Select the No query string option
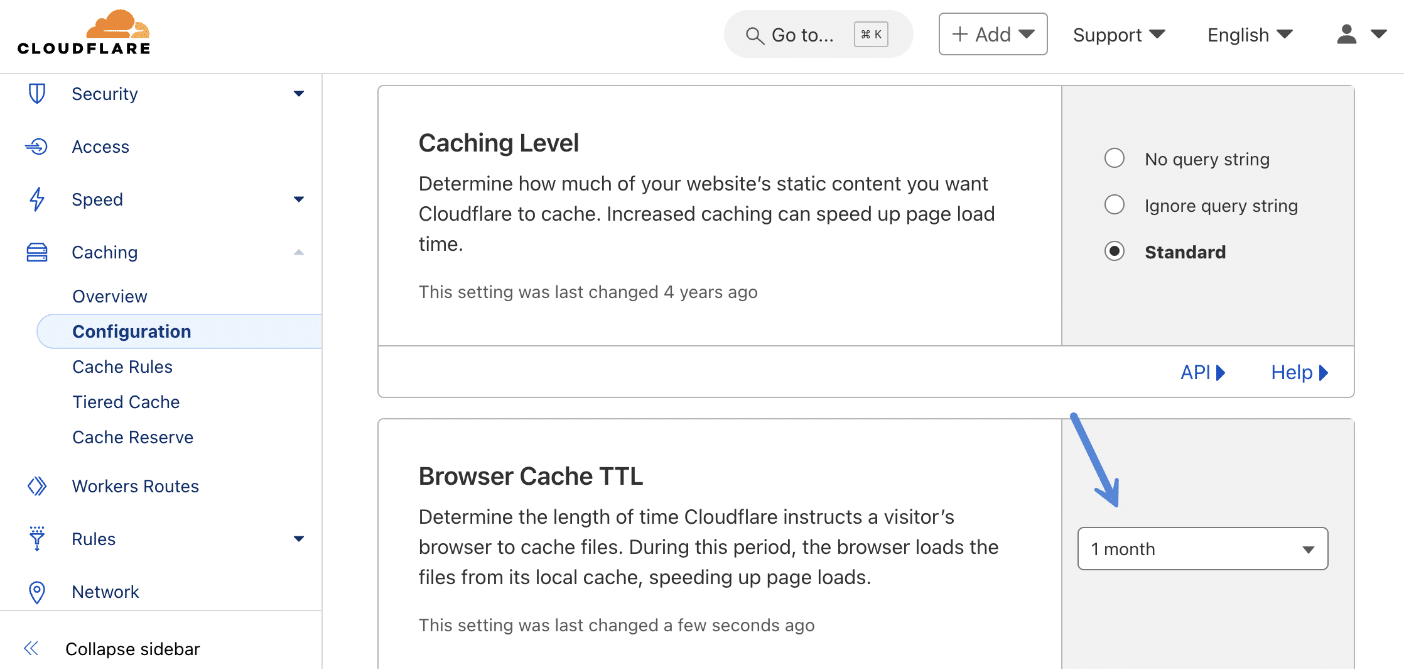Viewport: 1404px width, 669px height. (1114, 158)
